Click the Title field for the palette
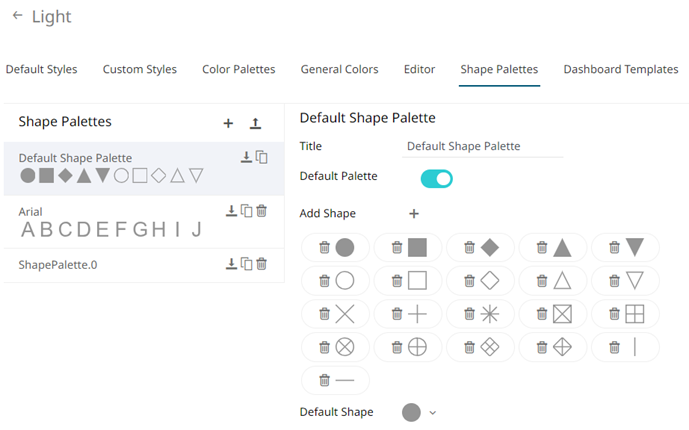 coord(483,146)
